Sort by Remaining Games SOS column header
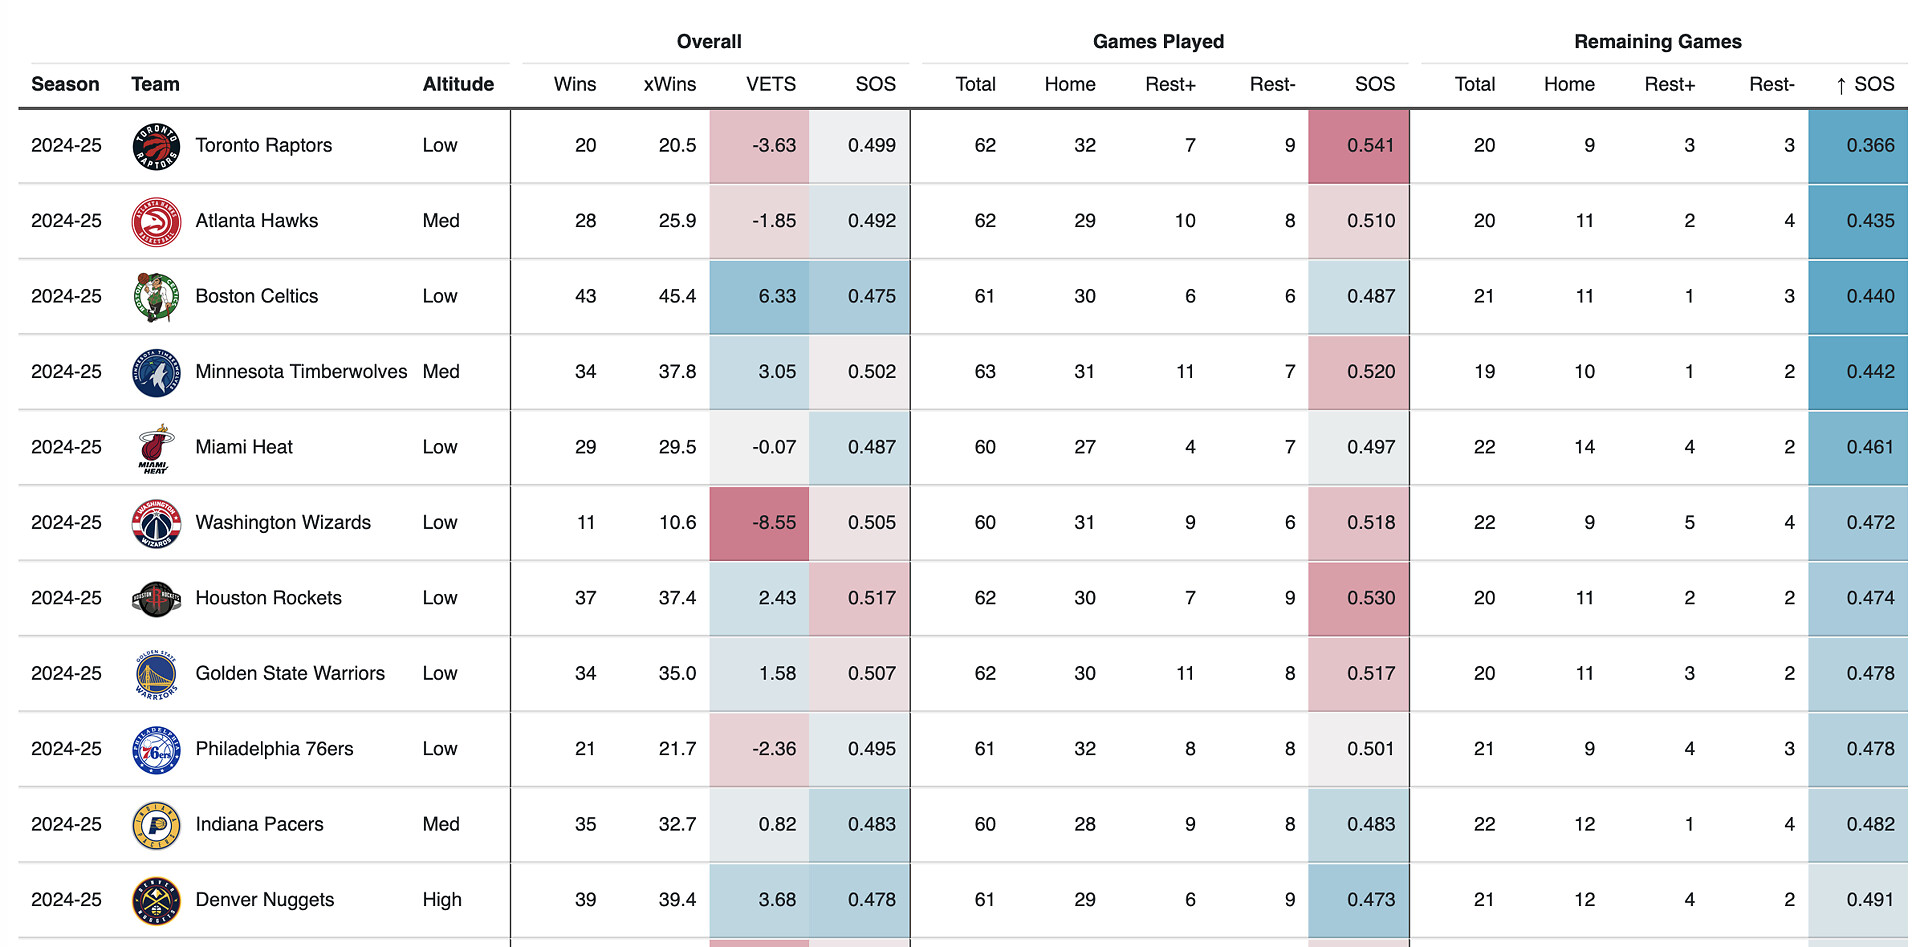 [x=1864, y=84]
